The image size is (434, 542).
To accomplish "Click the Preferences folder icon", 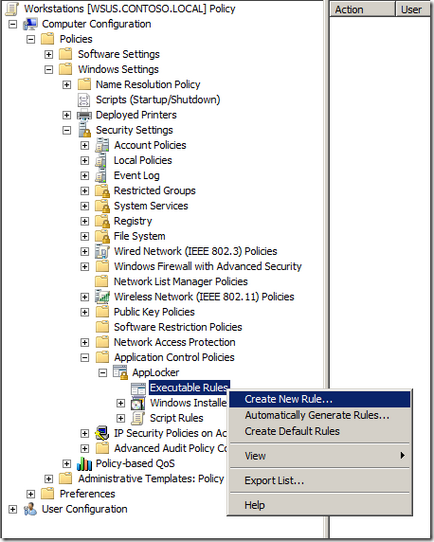I will 48,494.
